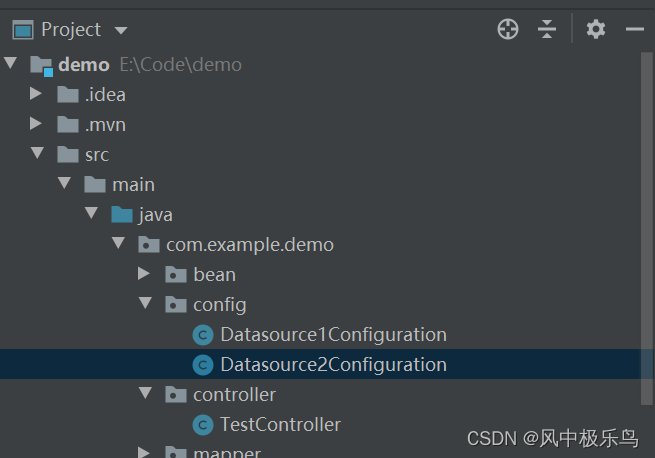Collapse the controller package arrow
This screenshot has width=655, height=458.
(145, 393)
